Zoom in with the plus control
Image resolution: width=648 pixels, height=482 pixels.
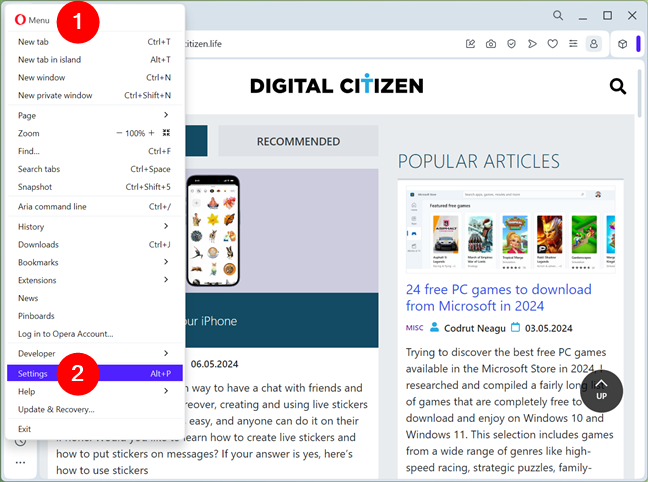[x=151, y=133]
